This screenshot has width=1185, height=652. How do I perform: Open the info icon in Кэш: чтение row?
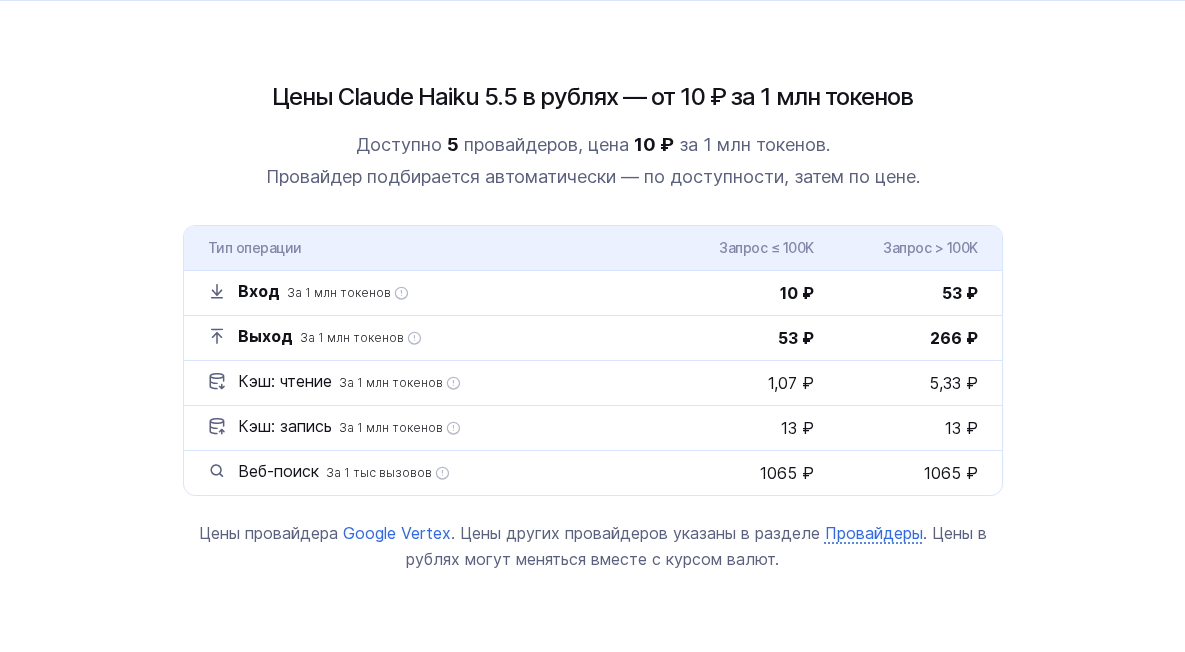coord(453,383)
